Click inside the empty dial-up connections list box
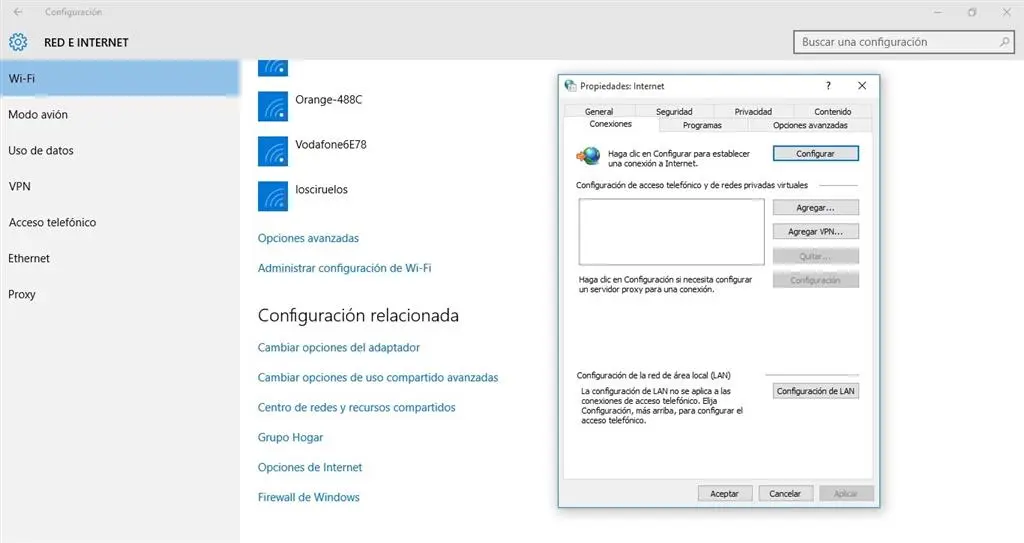The height and width of the screenshot is (543, 1024). [x=671, y=232]
